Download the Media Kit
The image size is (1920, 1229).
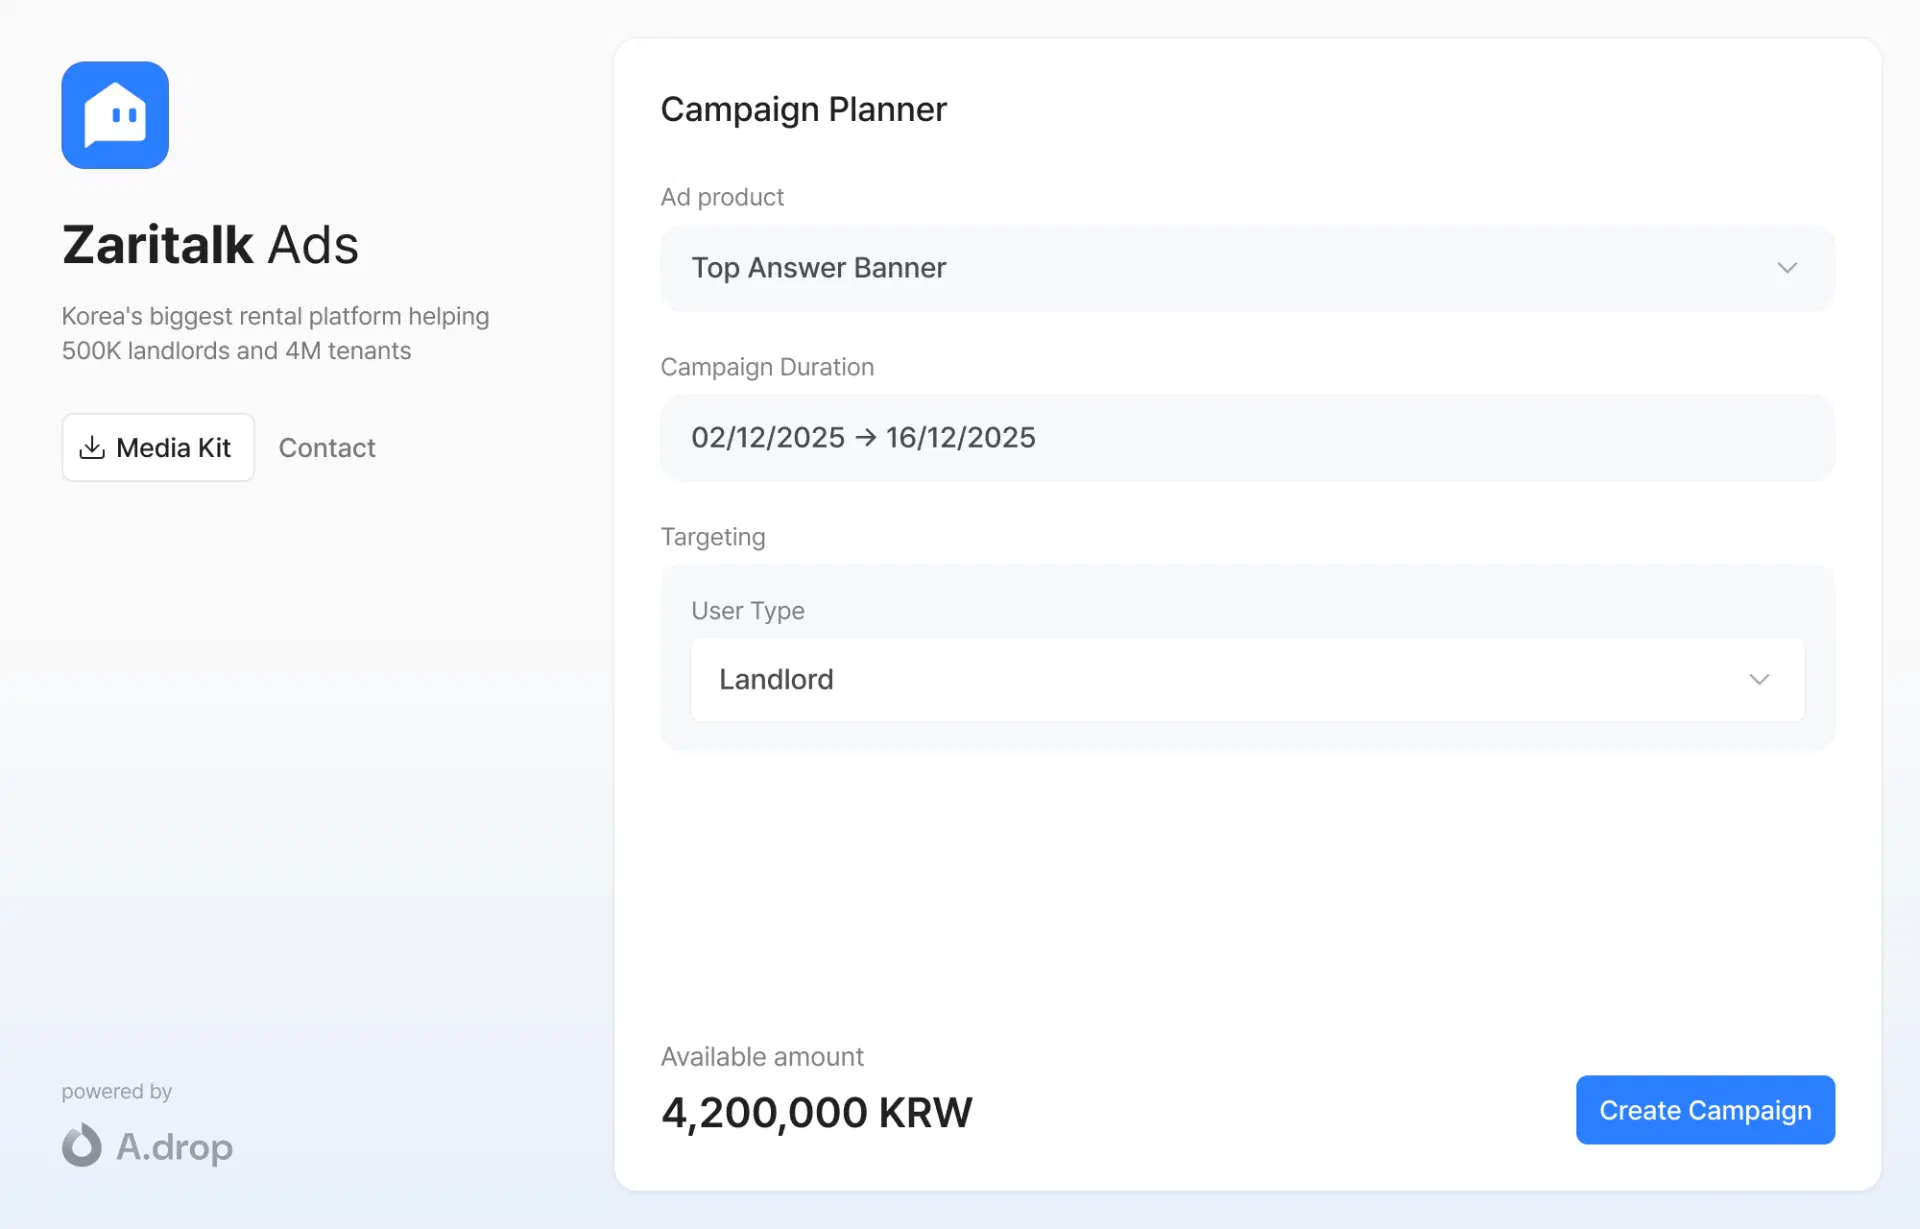coord(158,447)
